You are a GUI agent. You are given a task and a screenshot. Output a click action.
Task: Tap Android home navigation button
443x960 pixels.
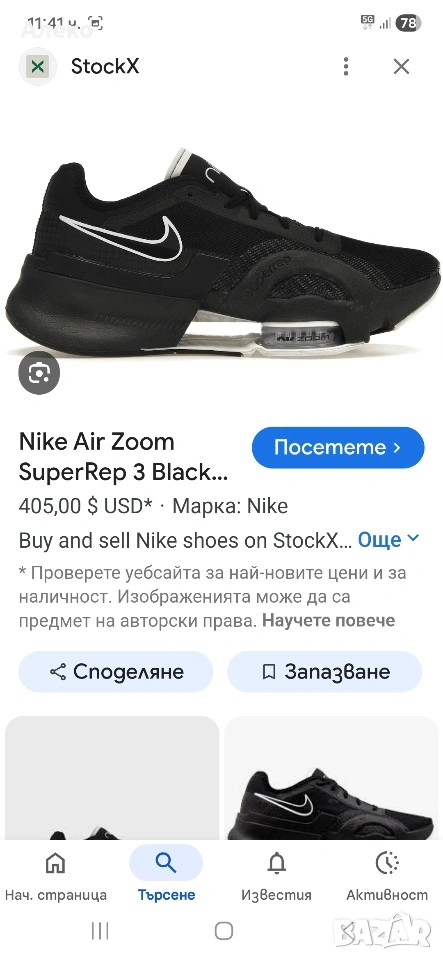tap(224, 931)
